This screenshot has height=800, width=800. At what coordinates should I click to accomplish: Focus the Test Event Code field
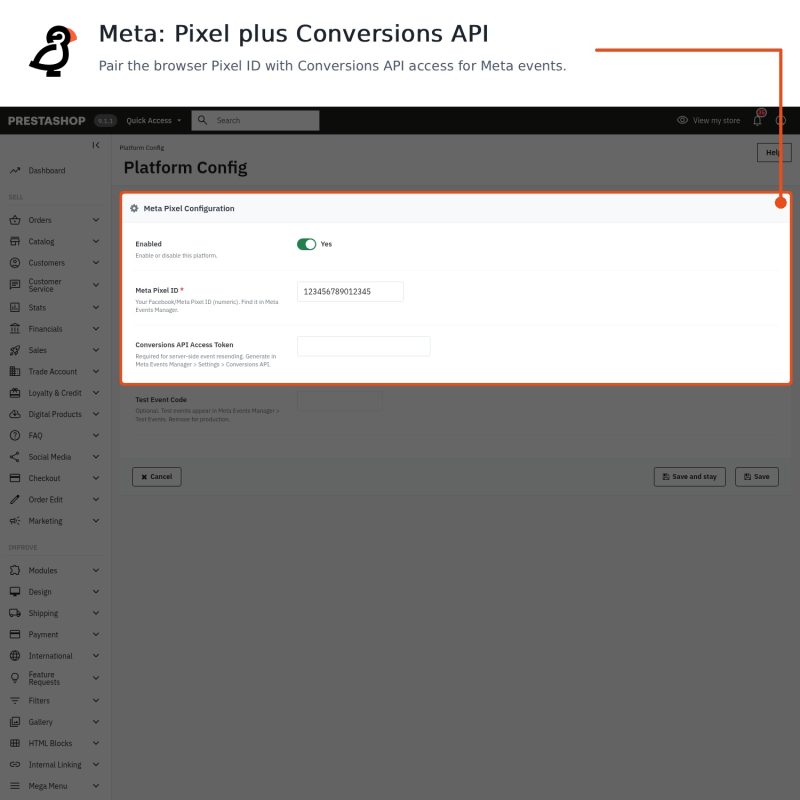340,401
